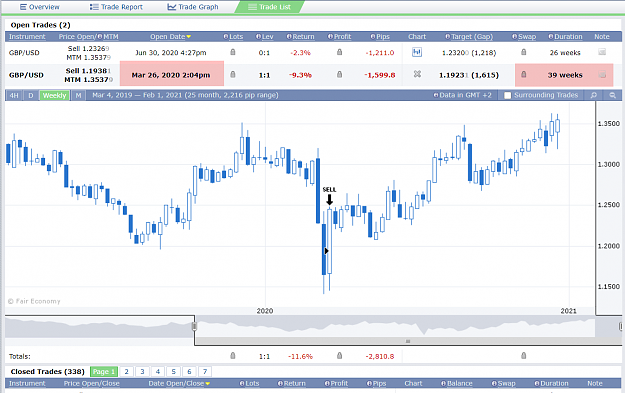625x393 pixels.
Task: Click the Open Date sort arrow
Action: point(189,37)
